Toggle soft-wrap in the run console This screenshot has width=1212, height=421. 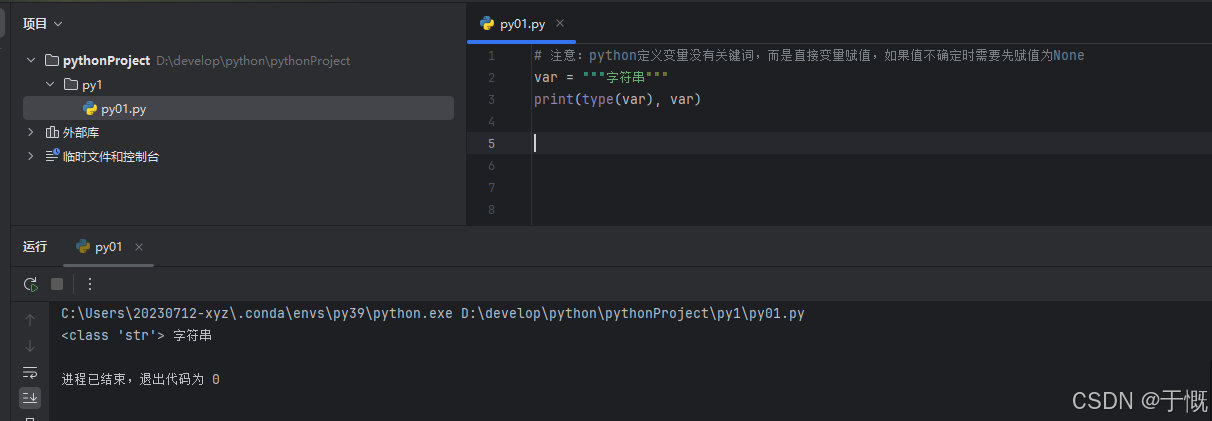click(30, 372)
